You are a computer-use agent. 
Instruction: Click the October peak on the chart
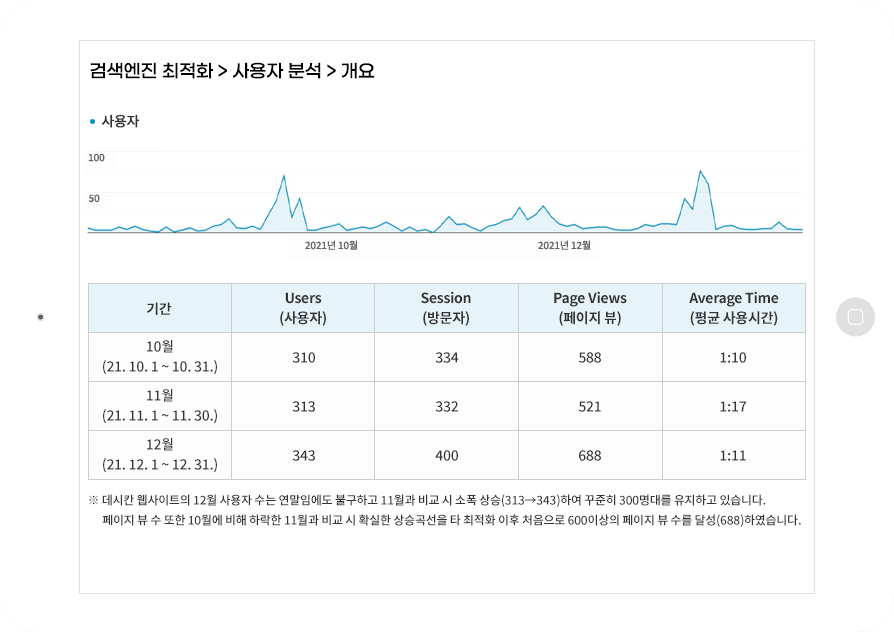pos(284,176)
